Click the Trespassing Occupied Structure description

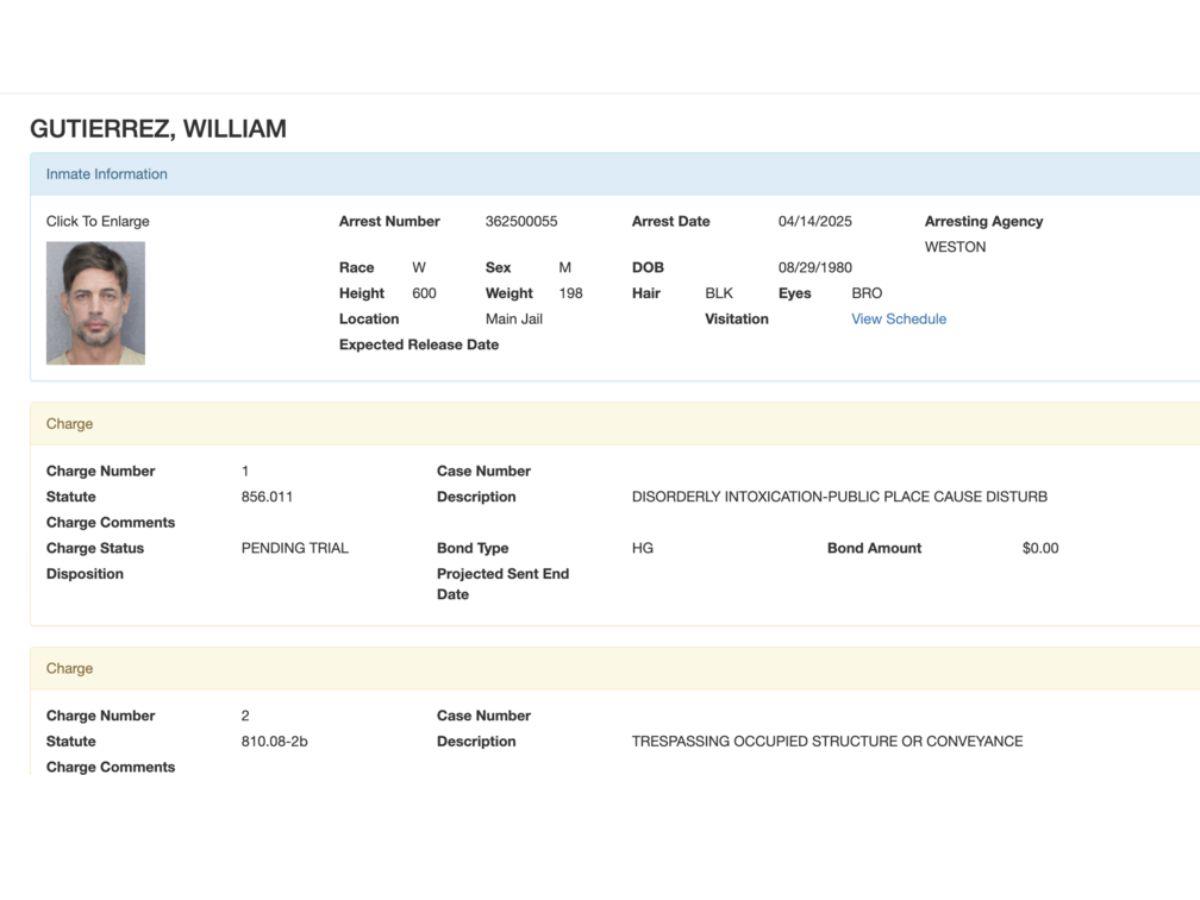click(827, 741)
